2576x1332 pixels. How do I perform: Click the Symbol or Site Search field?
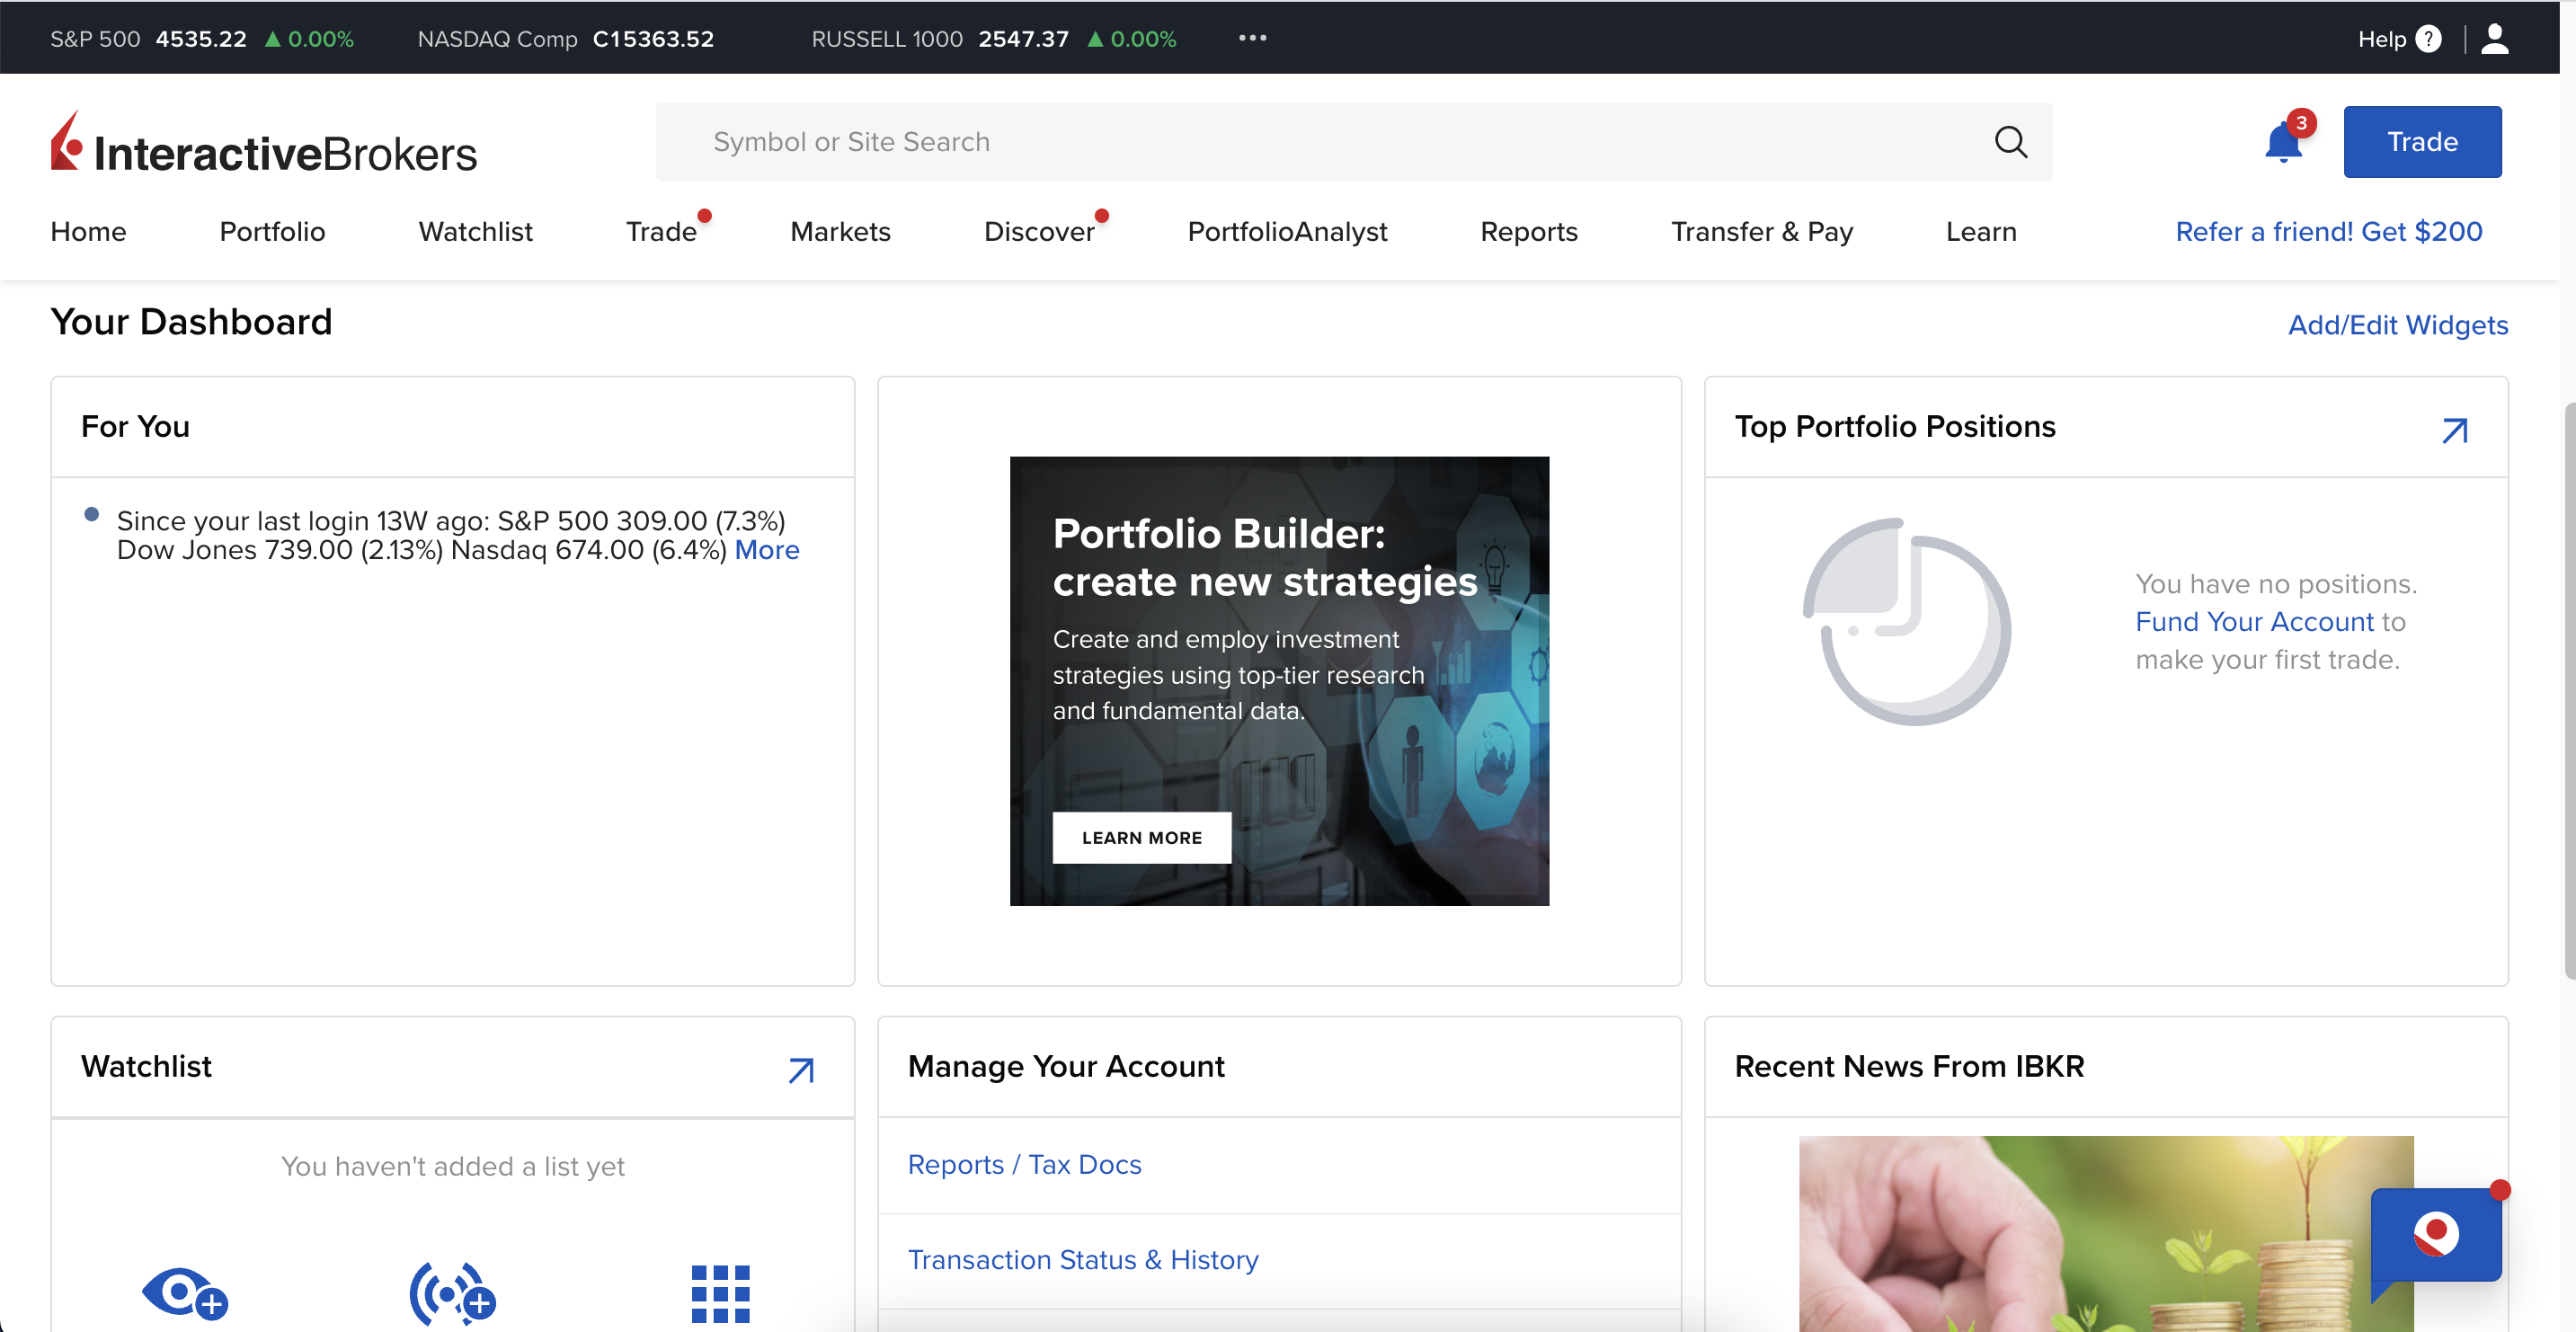[1354, 142]
